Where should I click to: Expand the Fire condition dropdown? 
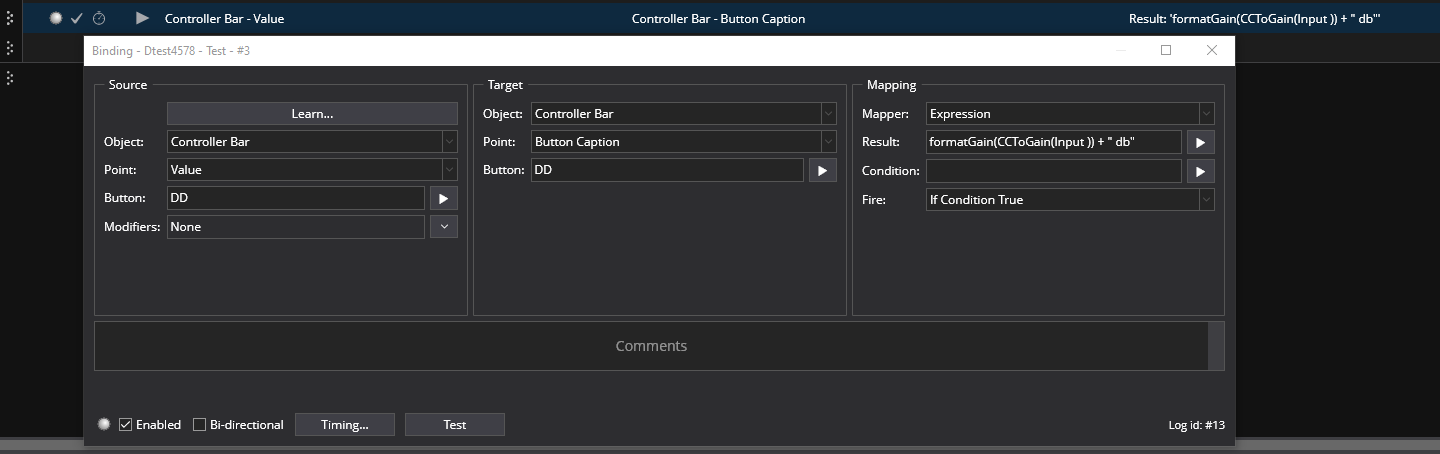1207,200
